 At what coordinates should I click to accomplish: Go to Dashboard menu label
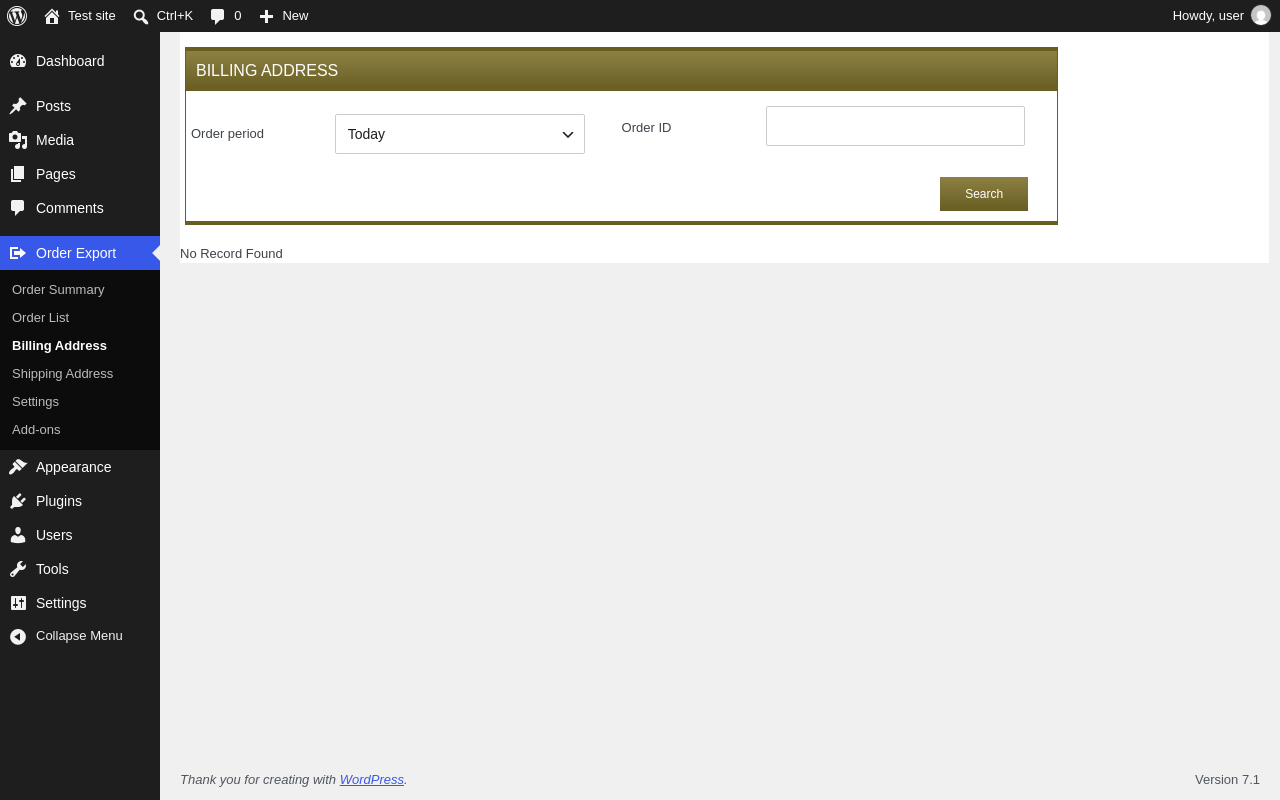pyautogui.click(x=70, y=61)
